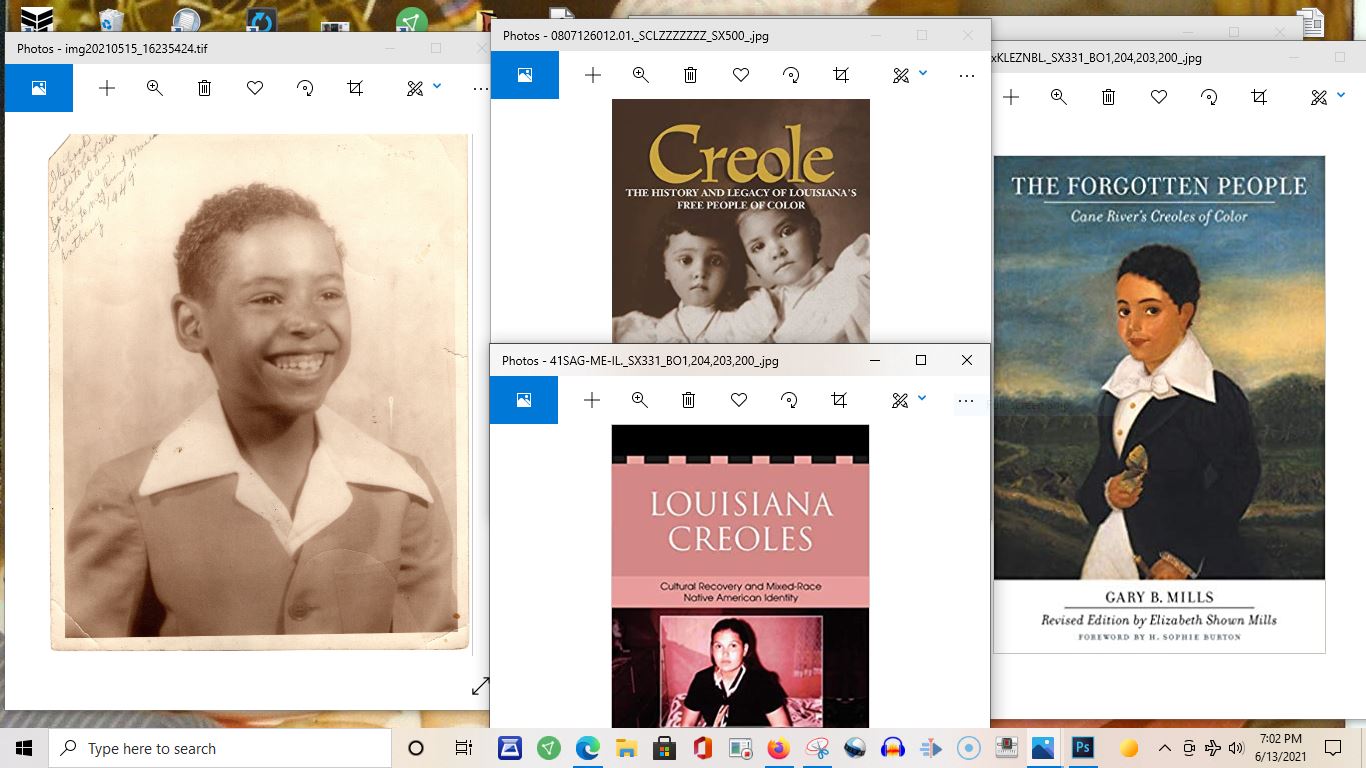The image size is (1366, 768).
Task: Delete image in 41SAG-ME-IL window
Action: [689, 400]
